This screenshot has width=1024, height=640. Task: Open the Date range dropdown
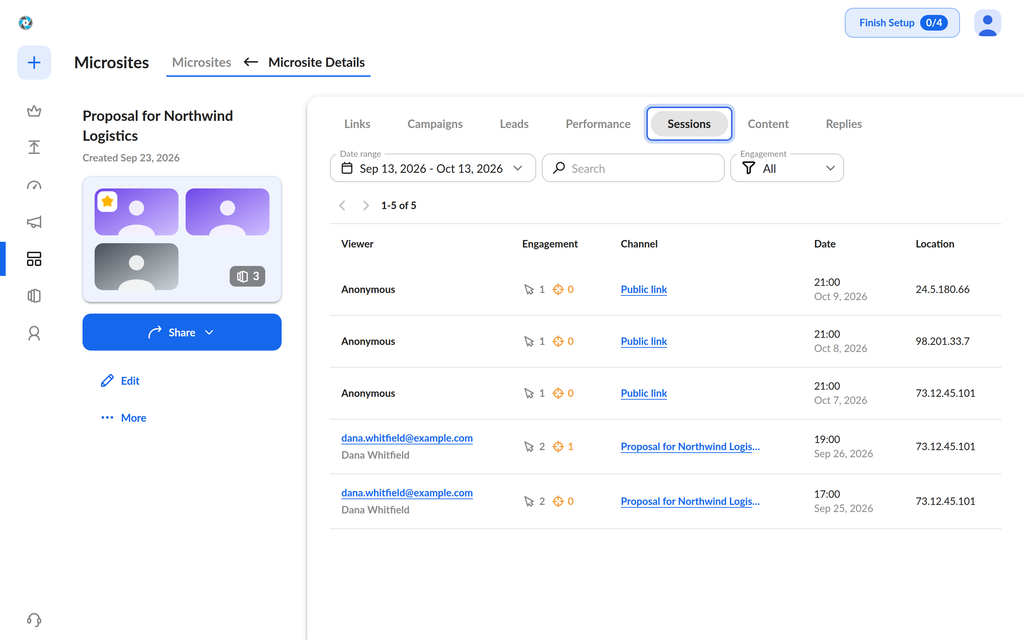coord(433,168)
